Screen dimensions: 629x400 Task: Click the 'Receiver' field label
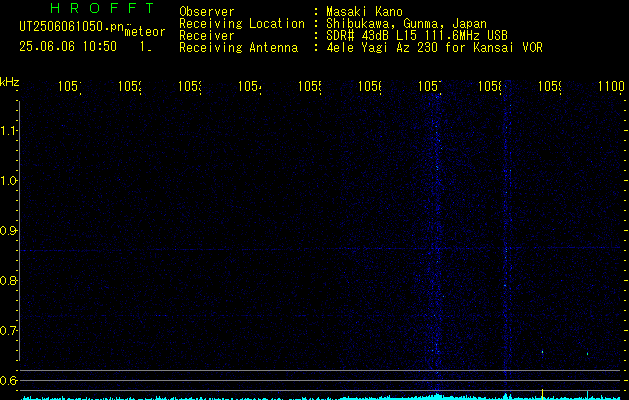[x=207, y=36]
